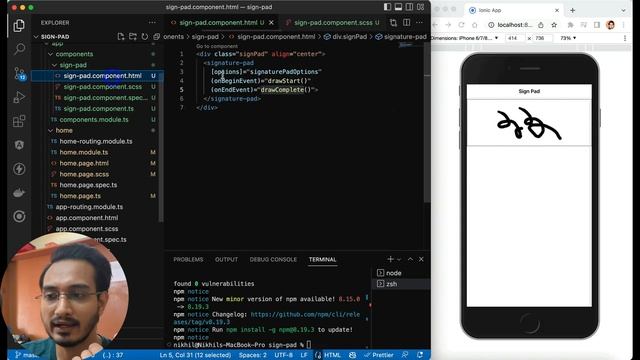Maximize the terminal panel size
Image resolution: width=640 pixels, height=360 pixels.
(x=410, y=259)
